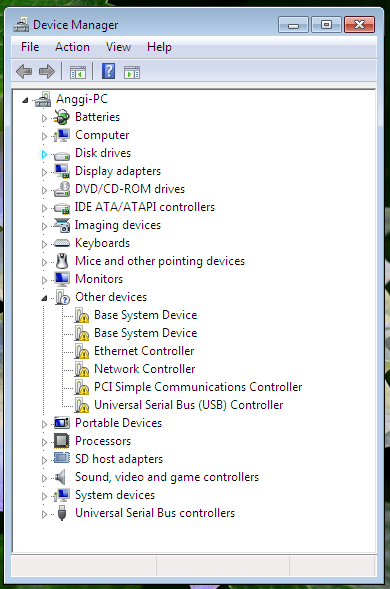This screenshot has height=589, width=390.
Task: Click the System devices icon
Action: point(62,495)
